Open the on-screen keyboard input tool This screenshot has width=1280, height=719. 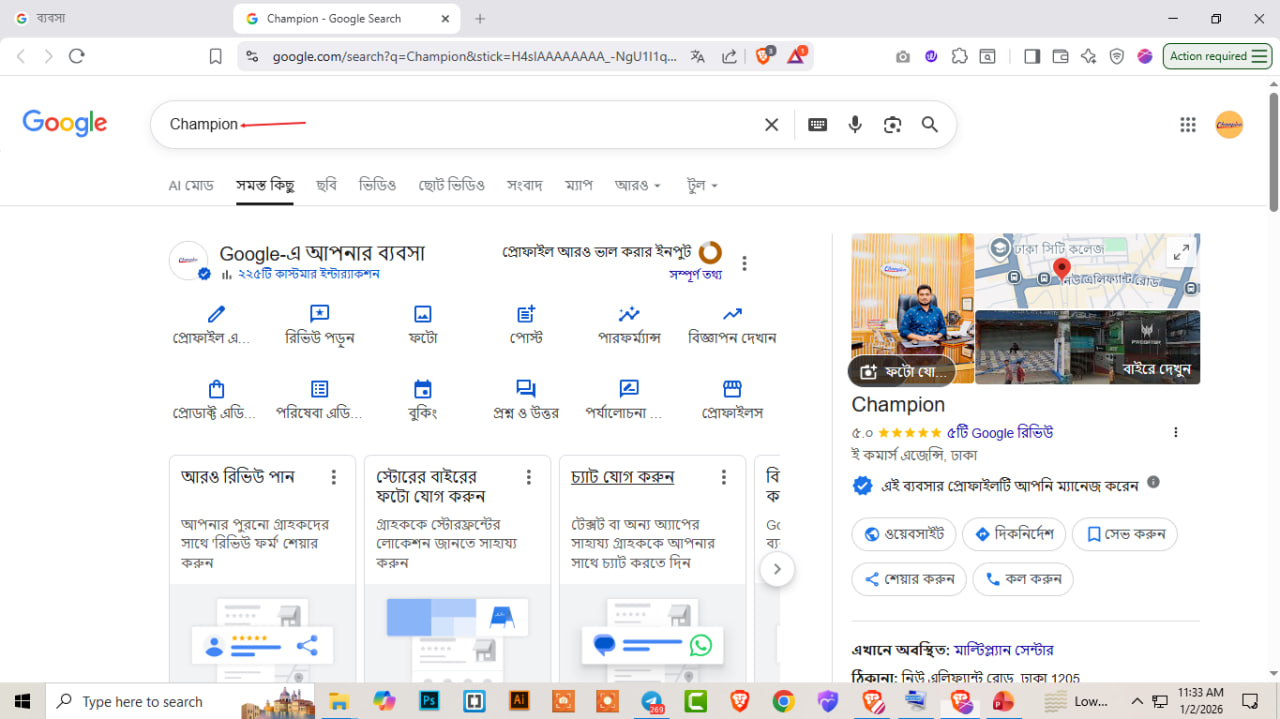coord(818,125)
